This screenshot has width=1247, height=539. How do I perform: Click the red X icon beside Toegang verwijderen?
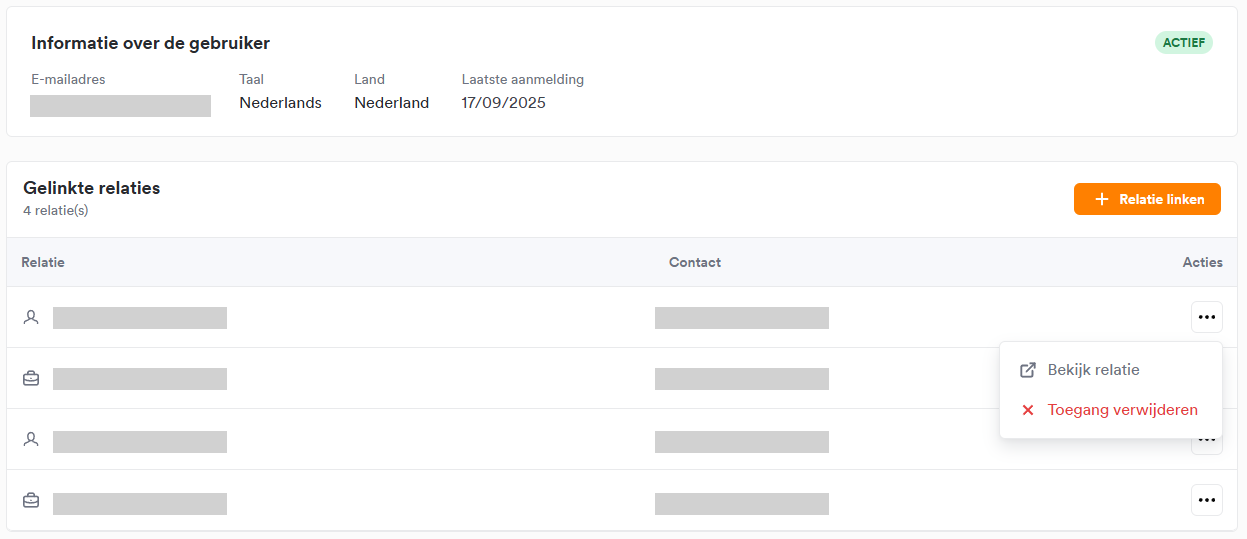pyautogui.click(x=1027, y=410)
